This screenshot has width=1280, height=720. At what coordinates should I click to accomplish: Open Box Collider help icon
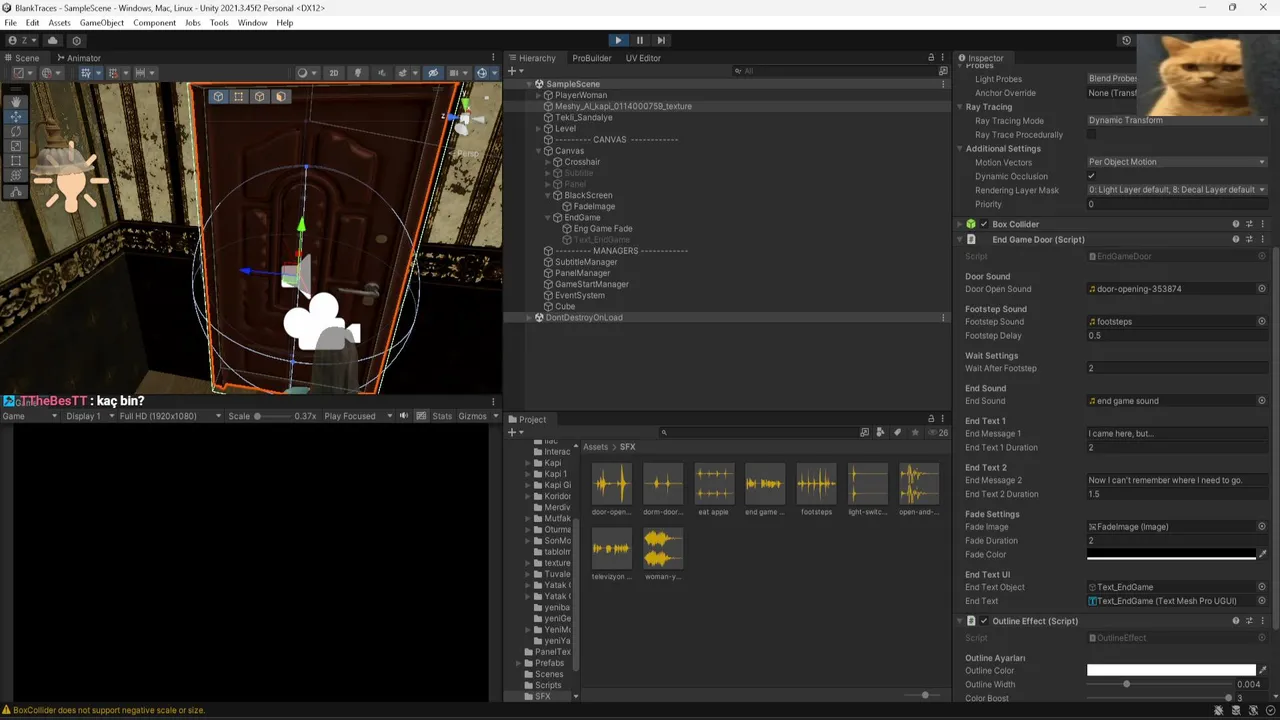[1236, 225]
